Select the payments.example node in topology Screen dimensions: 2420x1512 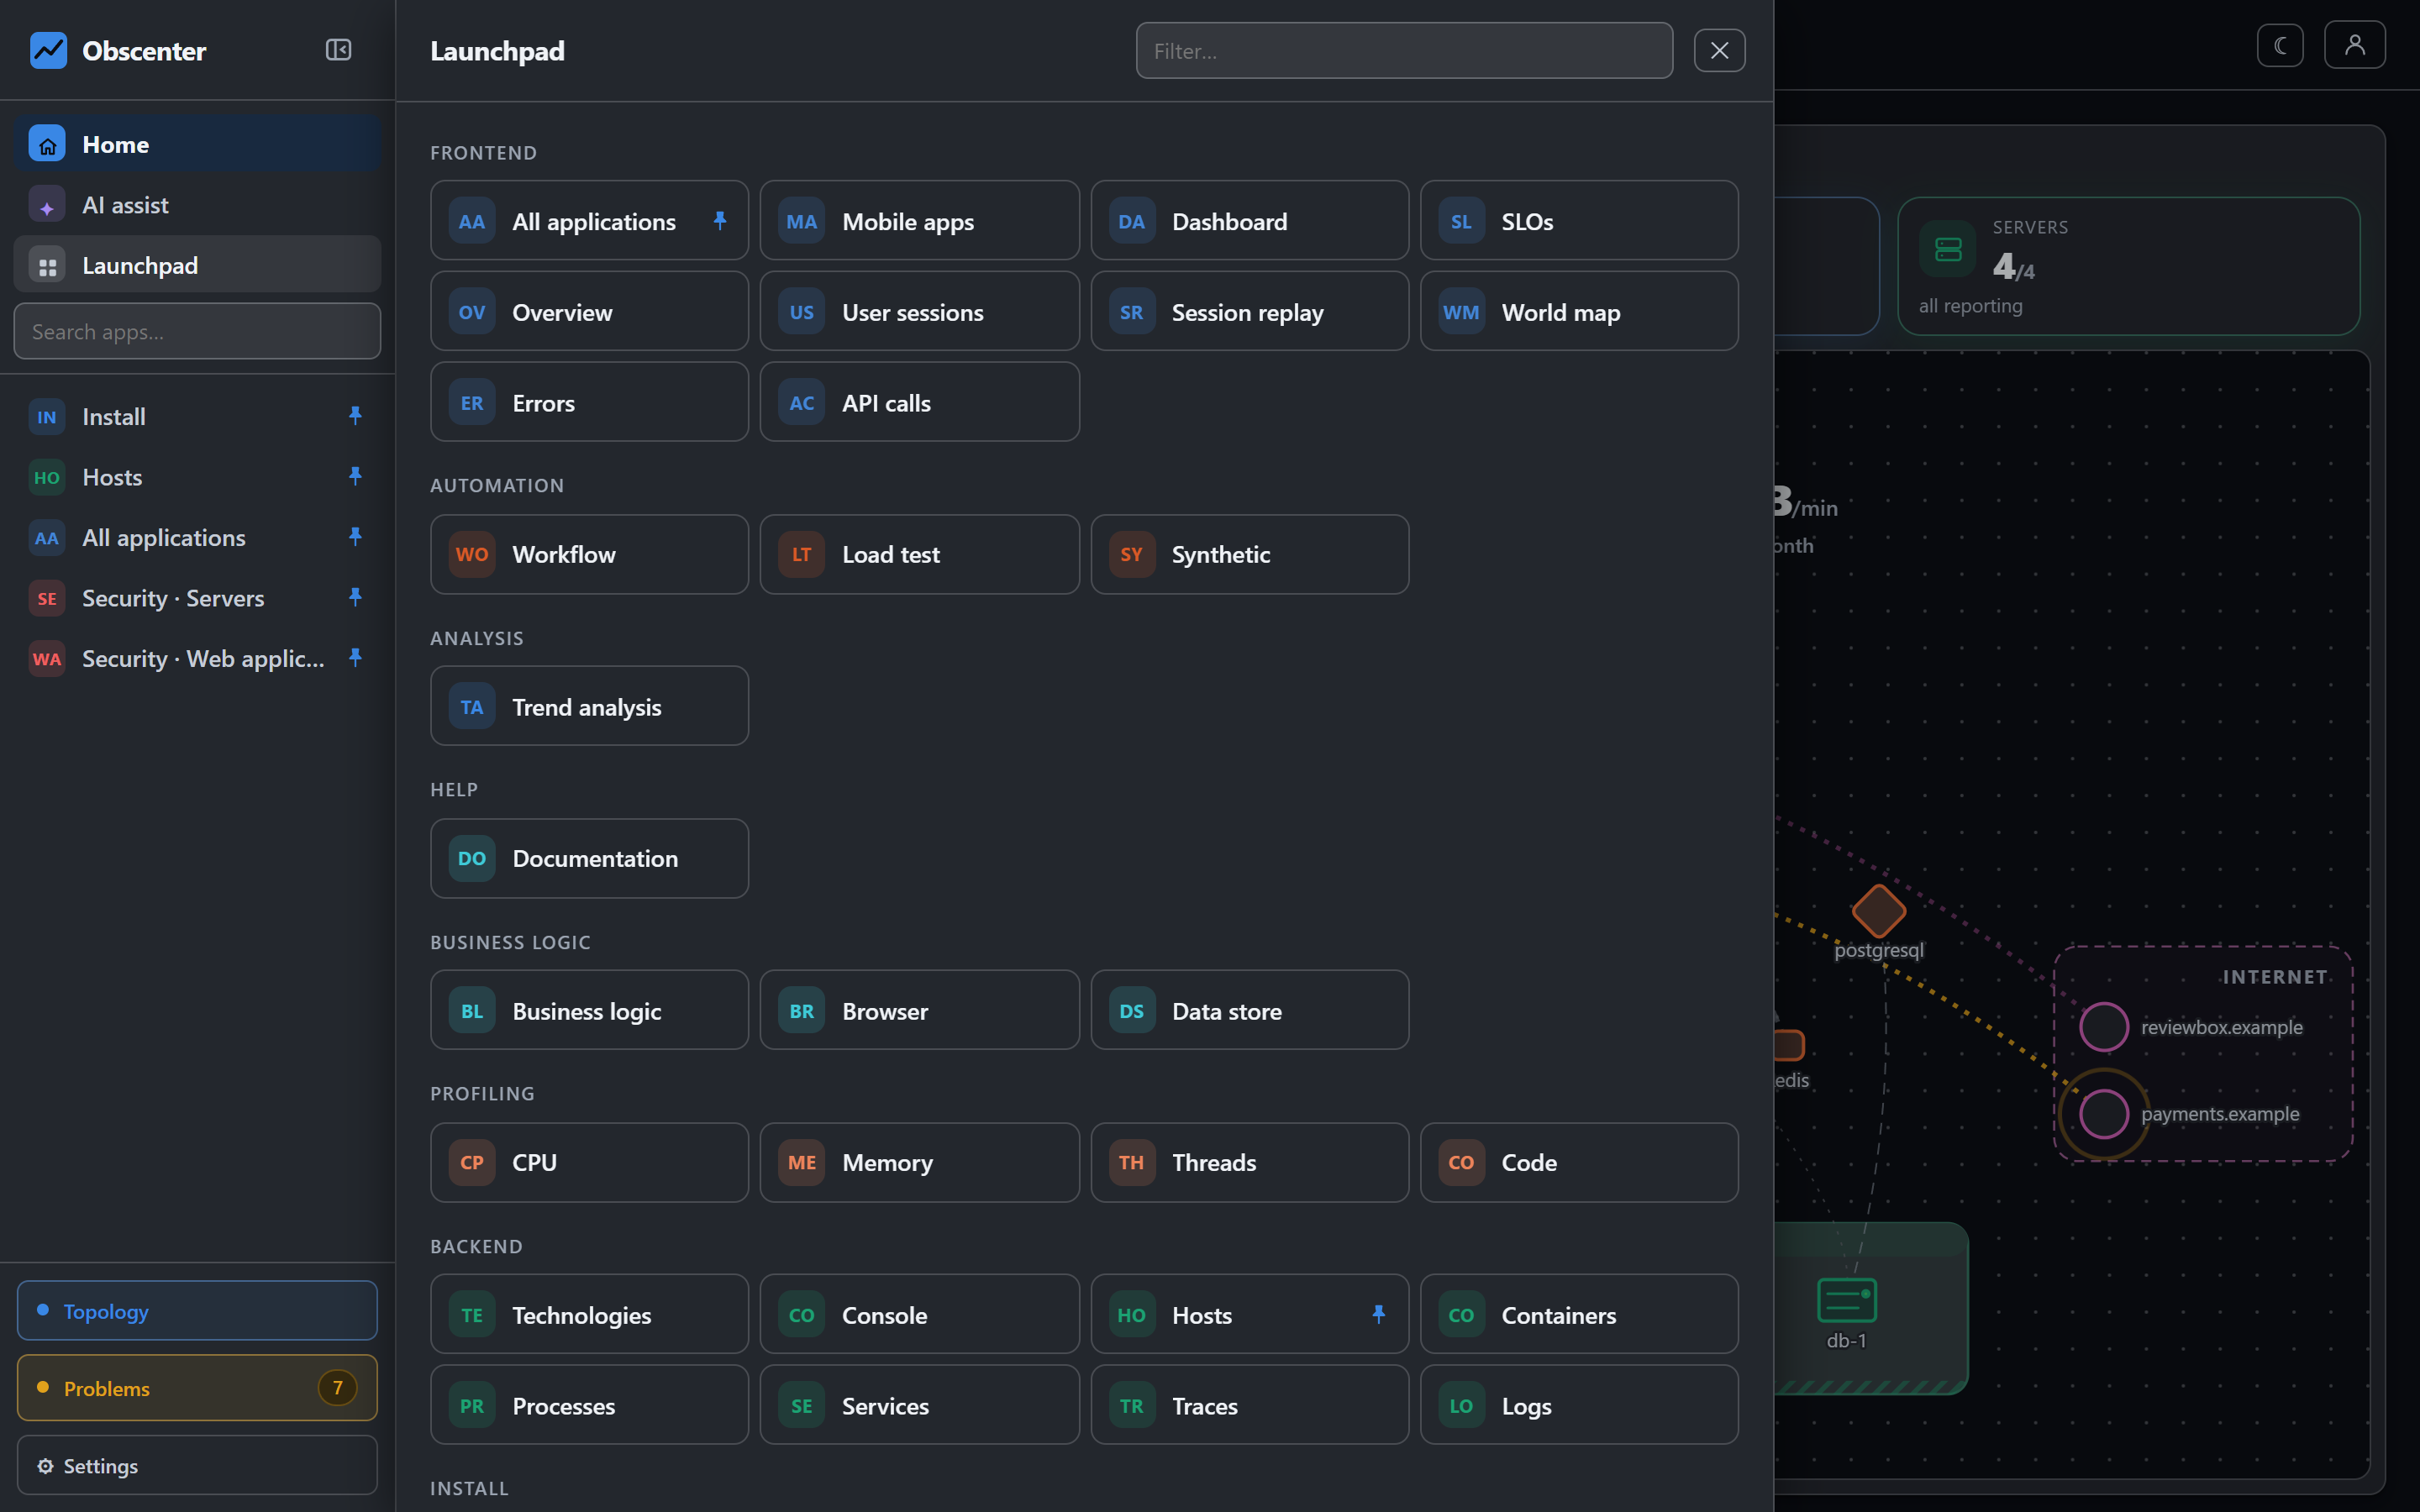coord(2103,1113)
